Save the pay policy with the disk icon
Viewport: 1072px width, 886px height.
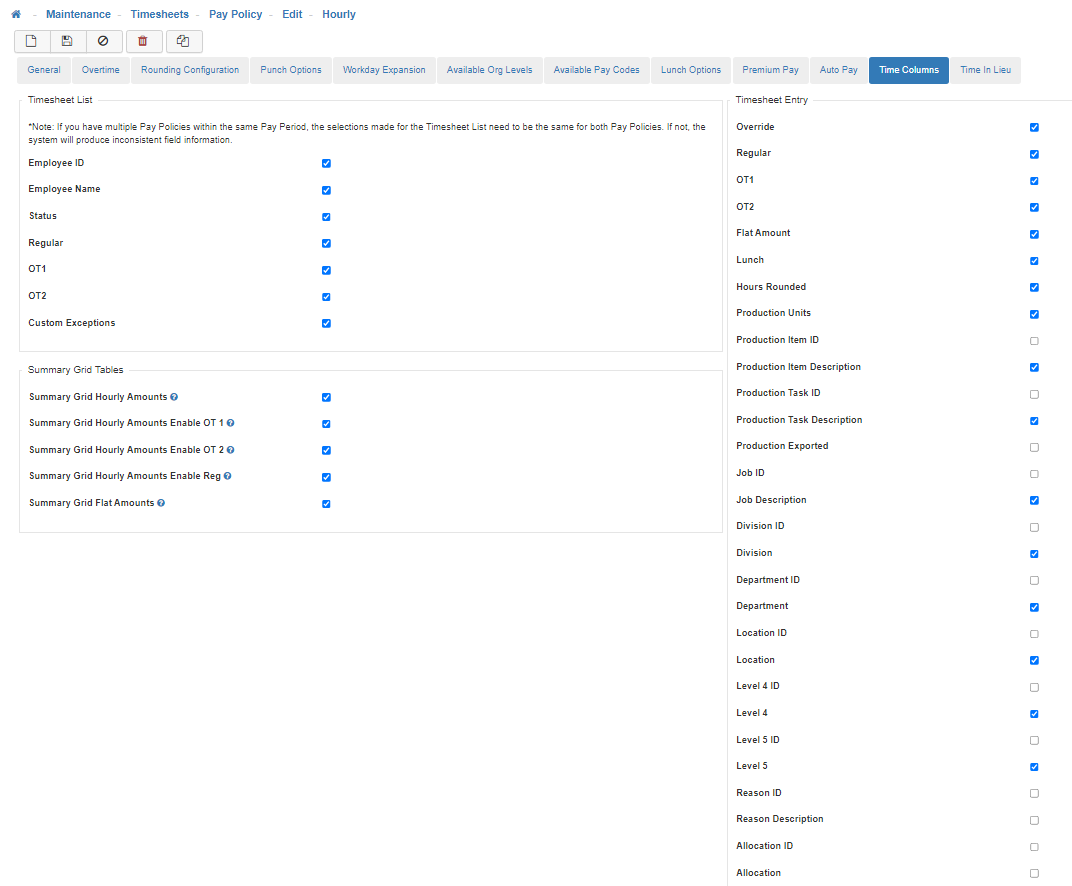coord(67,41)
